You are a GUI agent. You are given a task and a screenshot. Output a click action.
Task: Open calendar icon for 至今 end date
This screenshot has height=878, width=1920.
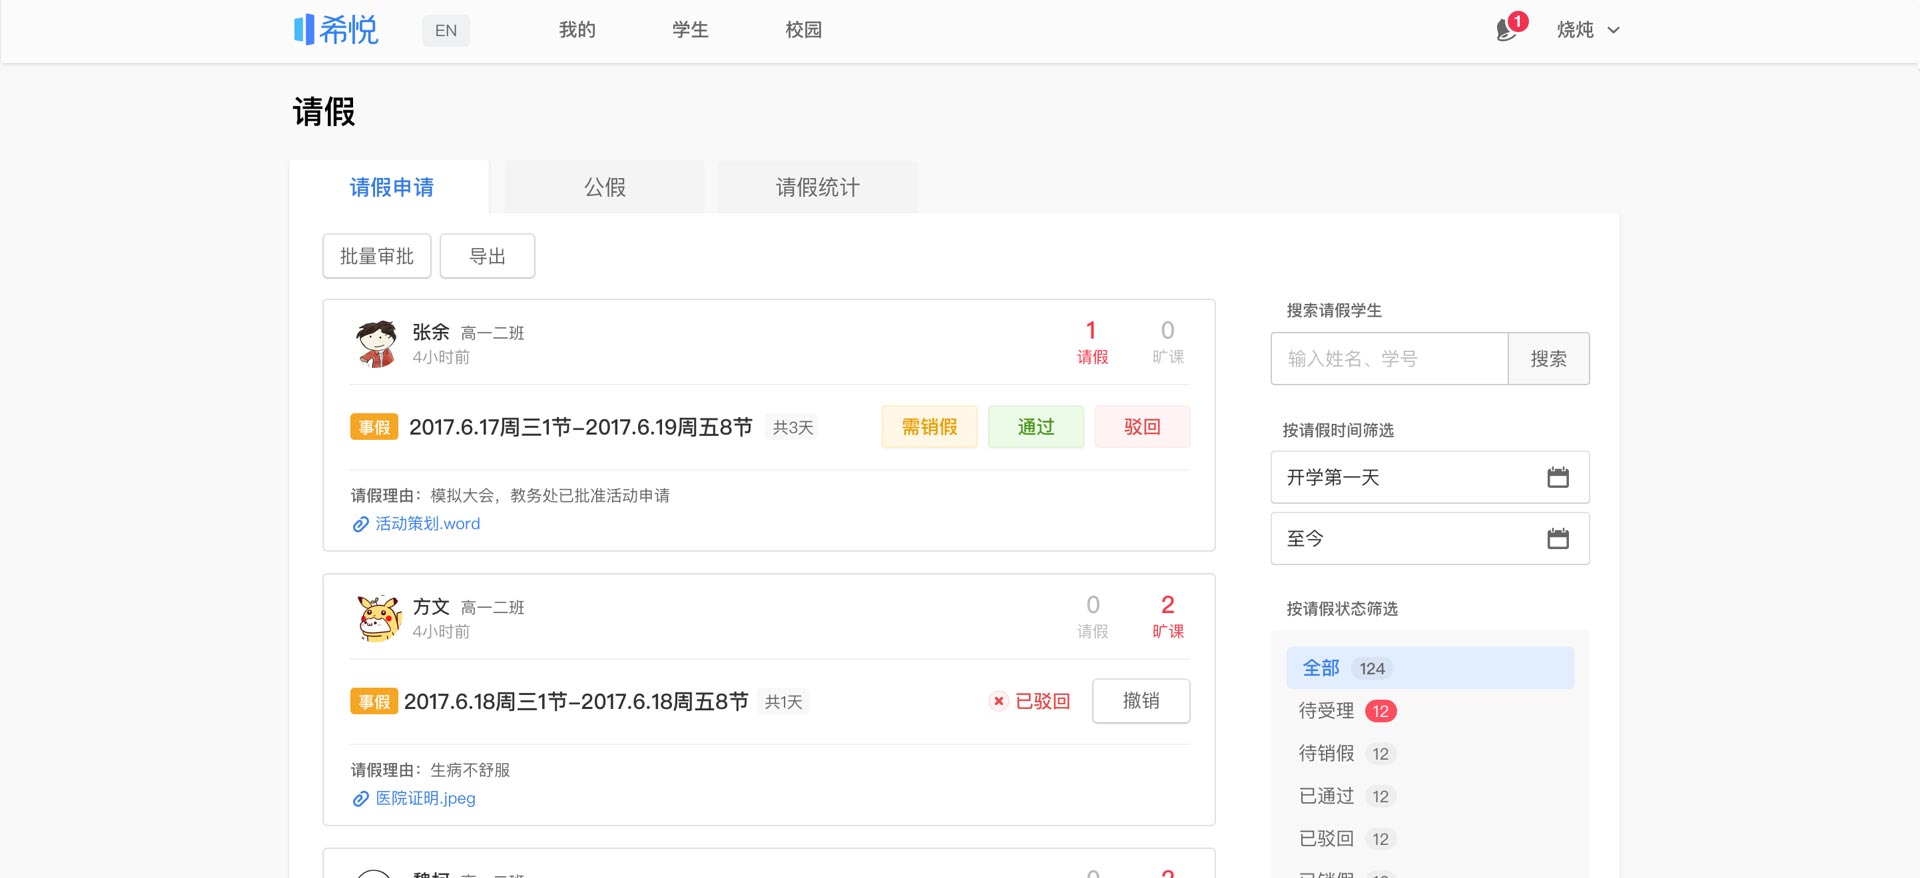pos(1557,539)
